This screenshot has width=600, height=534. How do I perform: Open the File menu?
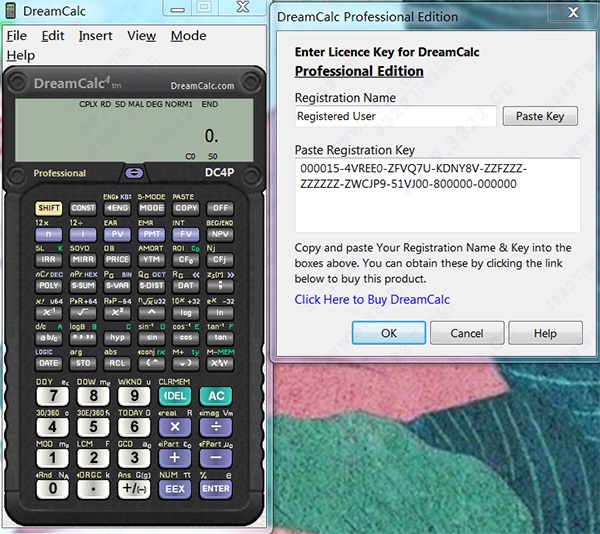coord(17,36)
